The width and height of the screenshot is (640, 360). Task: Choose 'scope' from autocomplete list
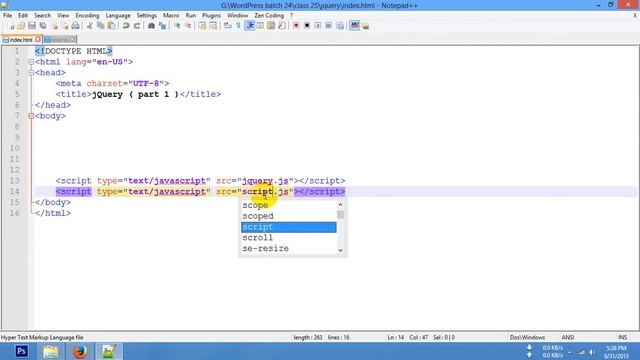coord(289,205)
